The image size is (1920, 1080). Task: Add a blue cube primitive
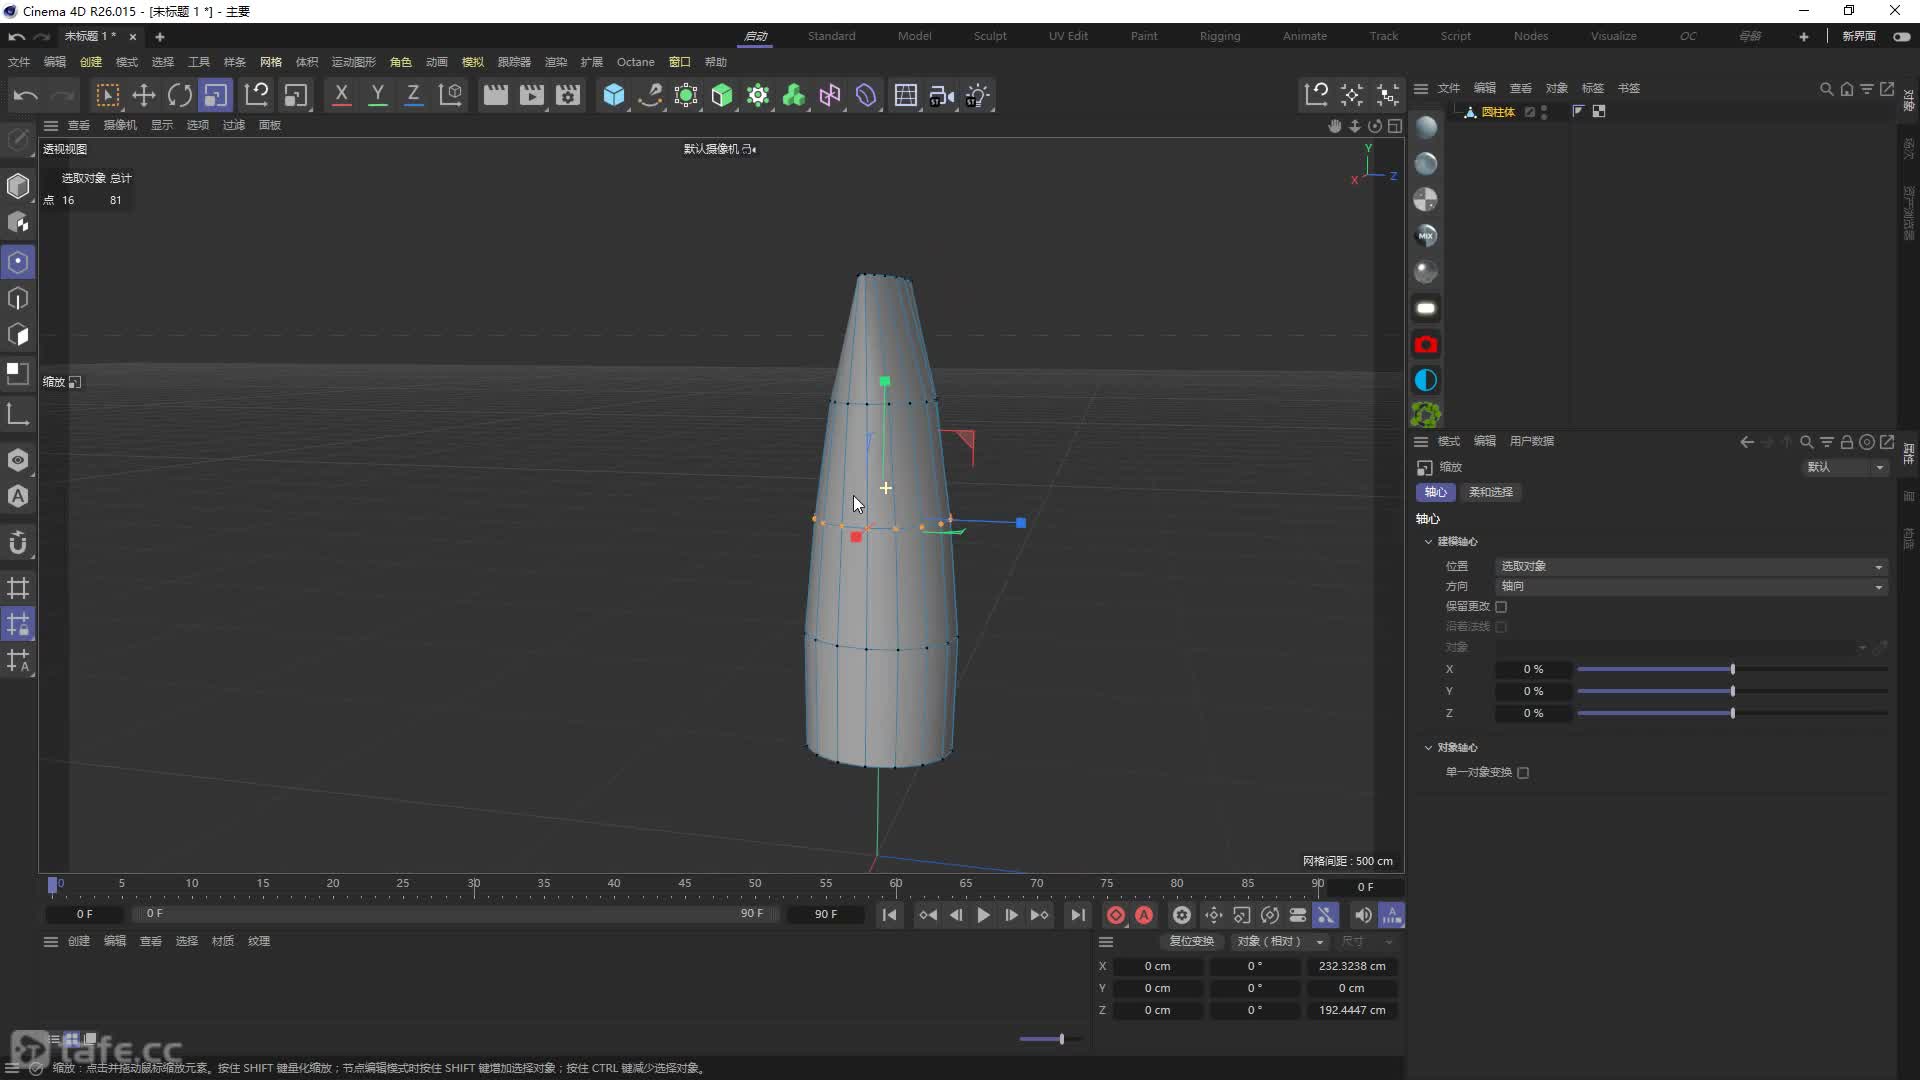[x=614, y=95]
